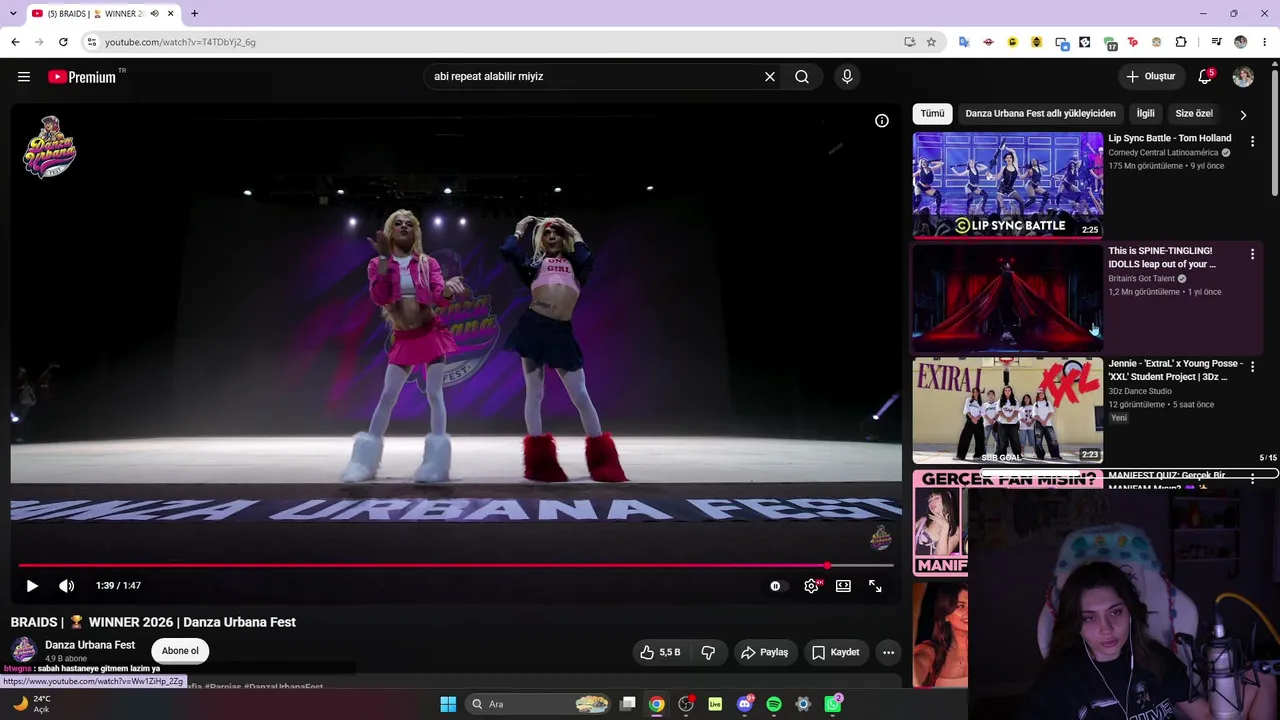Share the video with Paylaş
Viewport: 1280px width, 720px height.
(x=765, y=652)
